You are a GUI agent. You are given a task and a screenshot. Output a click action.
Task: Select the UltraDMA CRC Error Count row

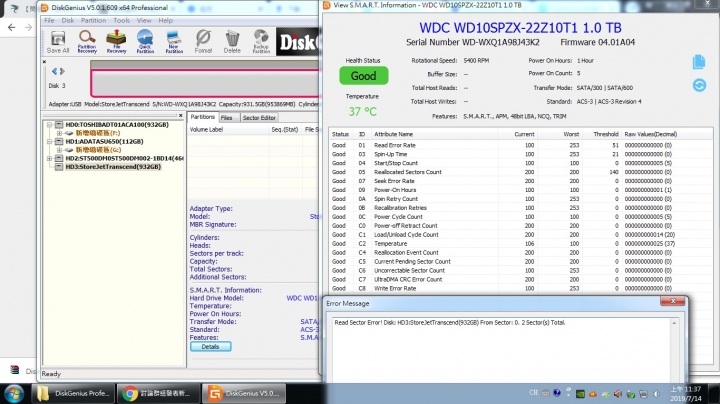click(x=521, y=280)
